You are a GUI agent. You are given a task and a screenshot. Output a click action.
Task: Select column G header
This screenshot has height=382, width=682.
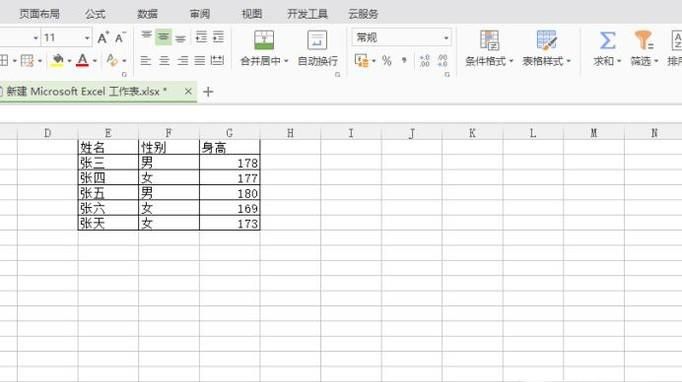(x=230, y=133)
